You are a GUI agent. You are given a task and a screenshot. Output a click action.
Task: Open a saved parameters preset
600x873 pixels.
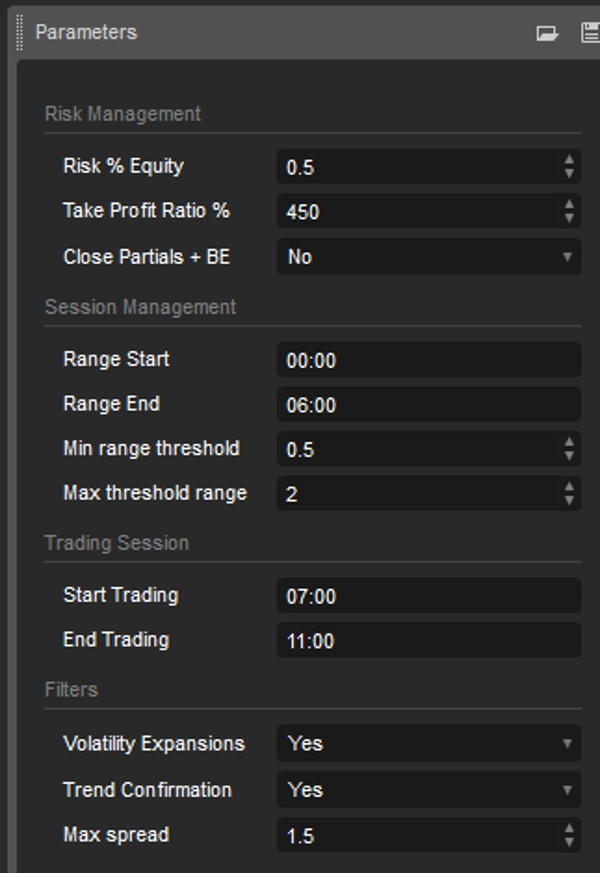click(548, 31)
